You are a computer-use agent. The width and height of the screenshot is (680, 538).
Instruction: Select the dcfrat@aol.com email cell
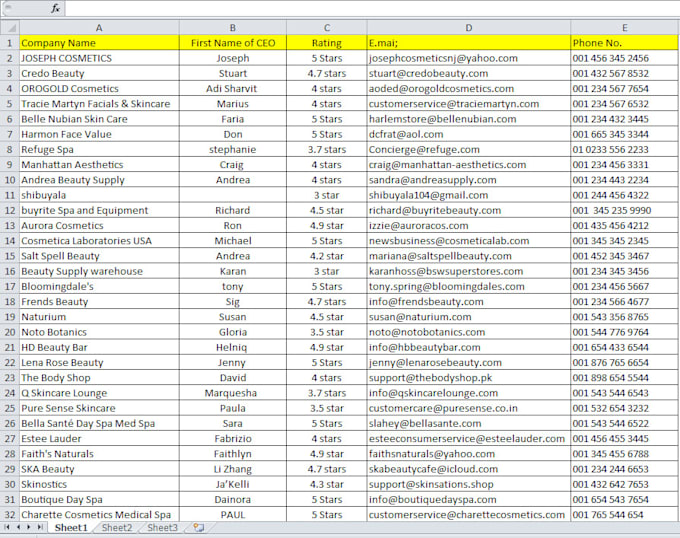coord(469,134)
